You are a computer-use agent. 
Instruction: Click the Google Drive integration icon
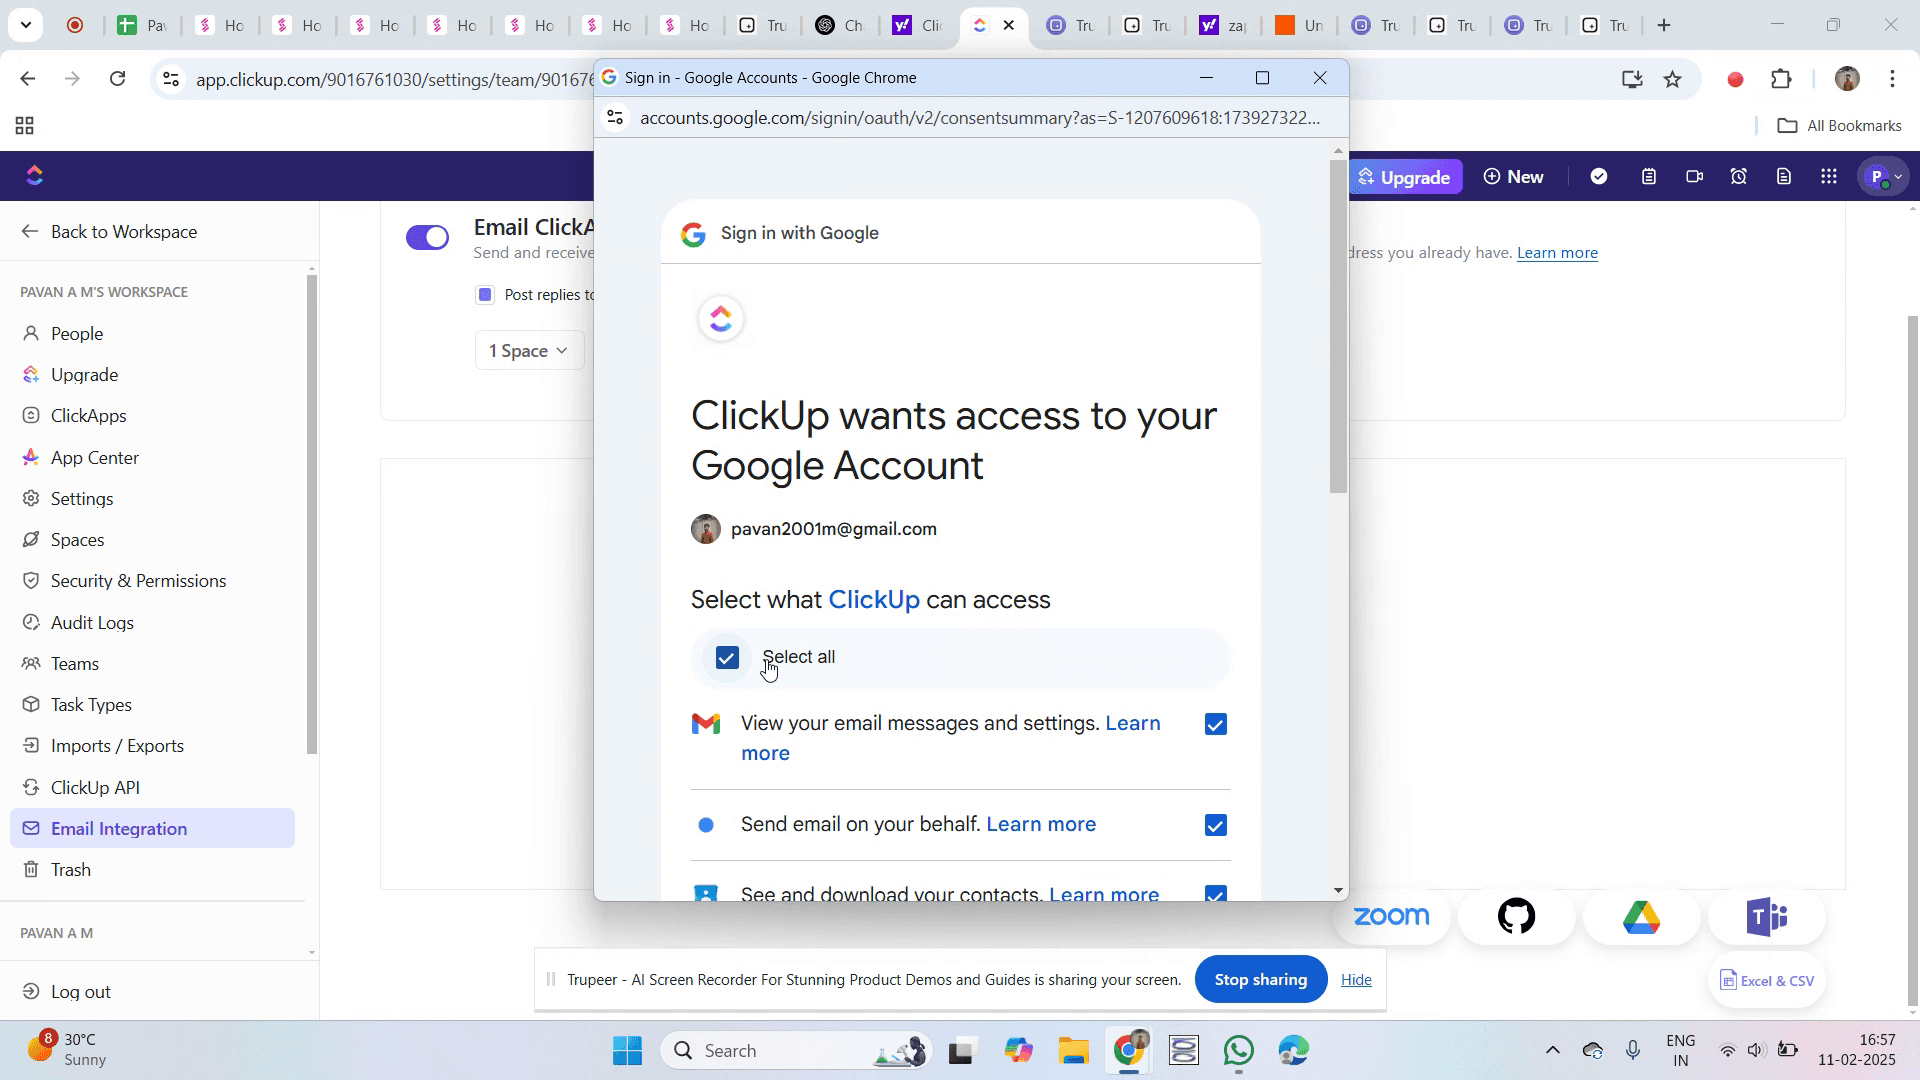[x=1641, y=917]
